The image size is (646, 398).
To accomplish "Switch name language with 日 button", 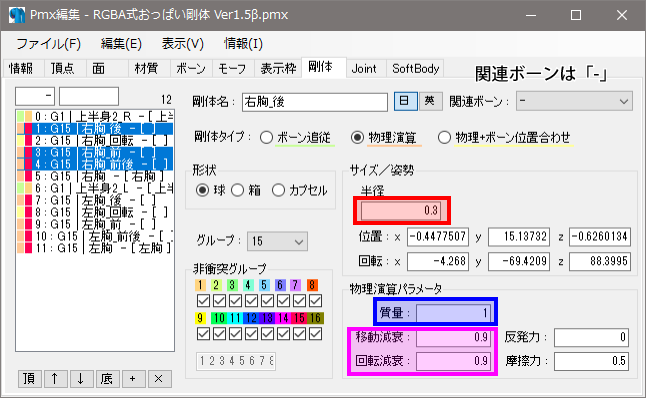I will [x=405, y=101].
